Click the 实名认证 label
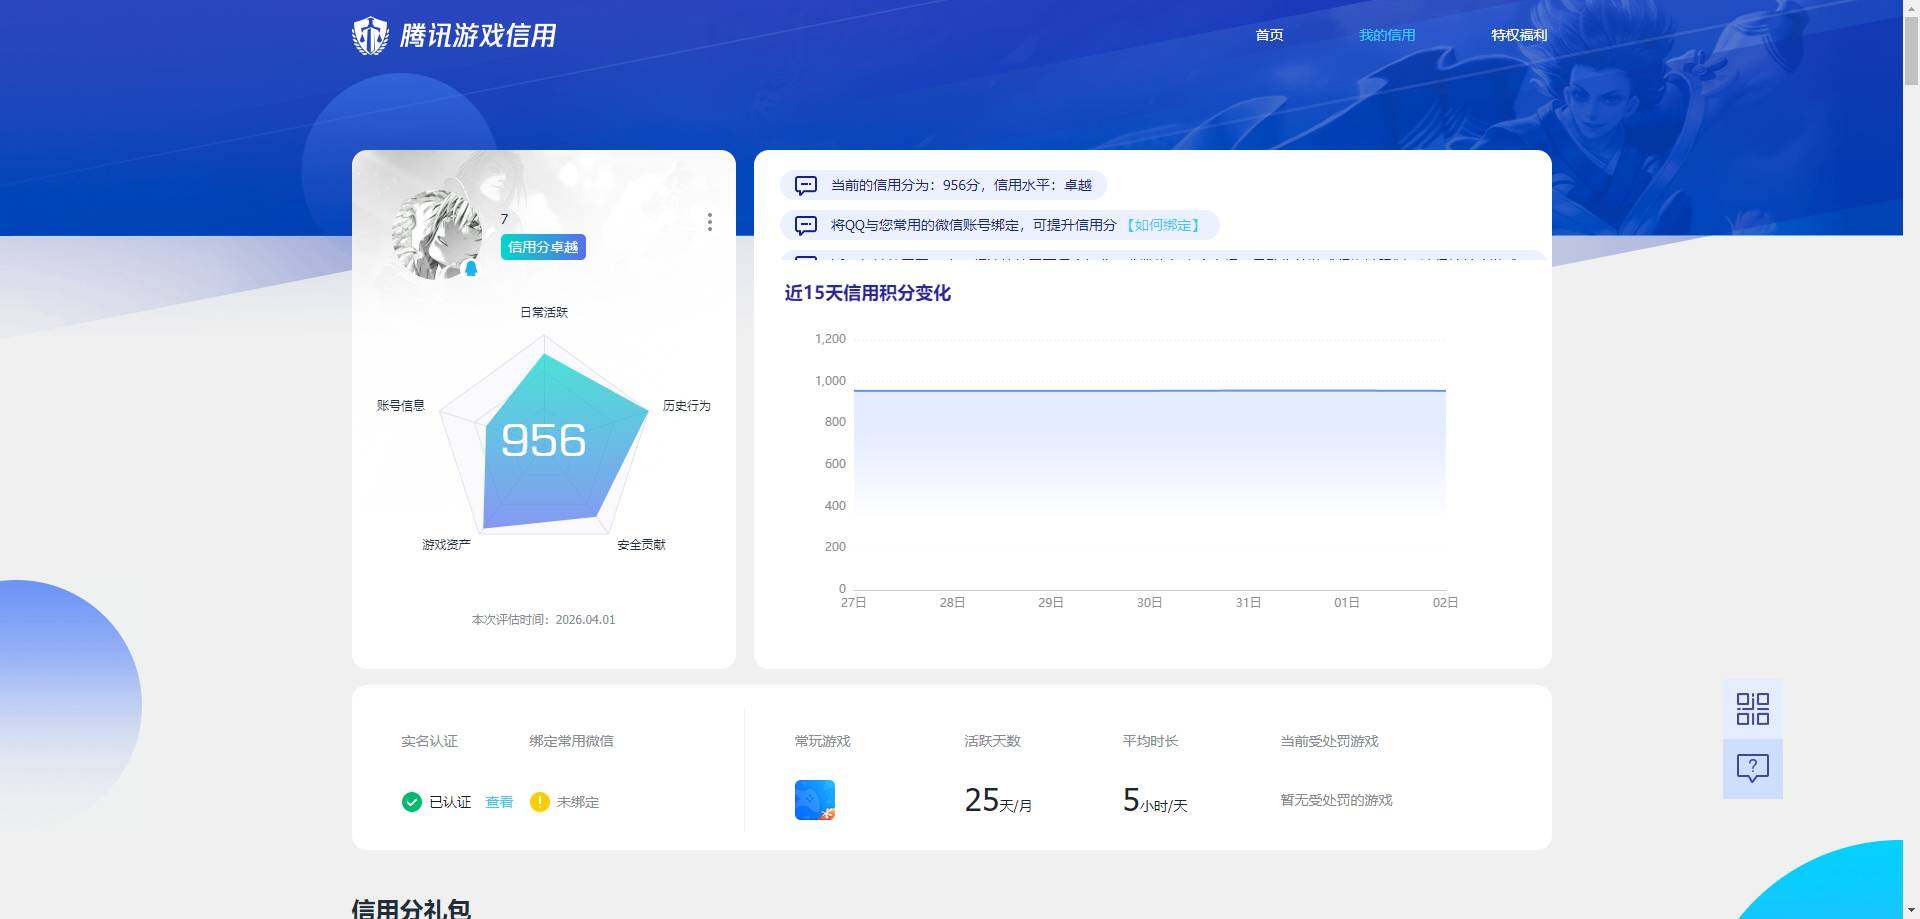1920x919 pixels. click(x=429, y=741)
